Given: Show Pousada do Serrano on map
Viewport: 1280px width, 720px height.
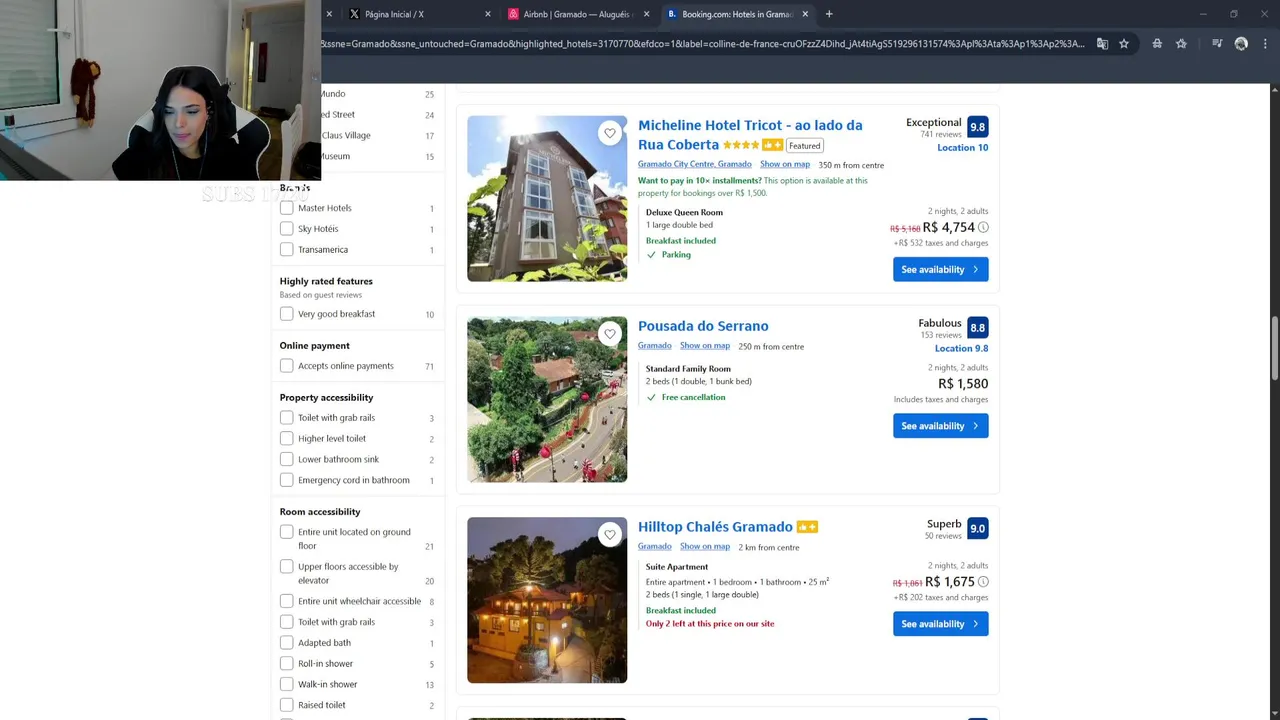Looking at the screenshot, I should coord(705,346).
